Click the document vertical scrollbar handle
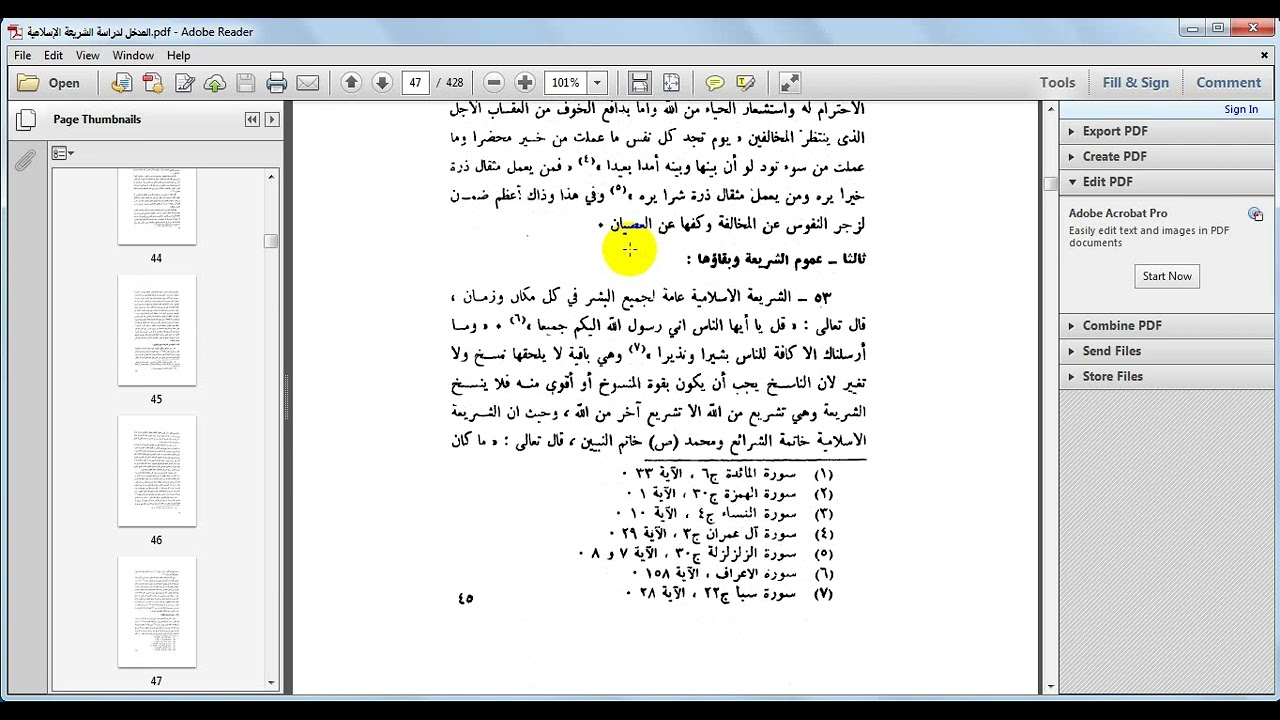The height and width of the screenshot is (720, 1280). click(x=1050, y=184)
